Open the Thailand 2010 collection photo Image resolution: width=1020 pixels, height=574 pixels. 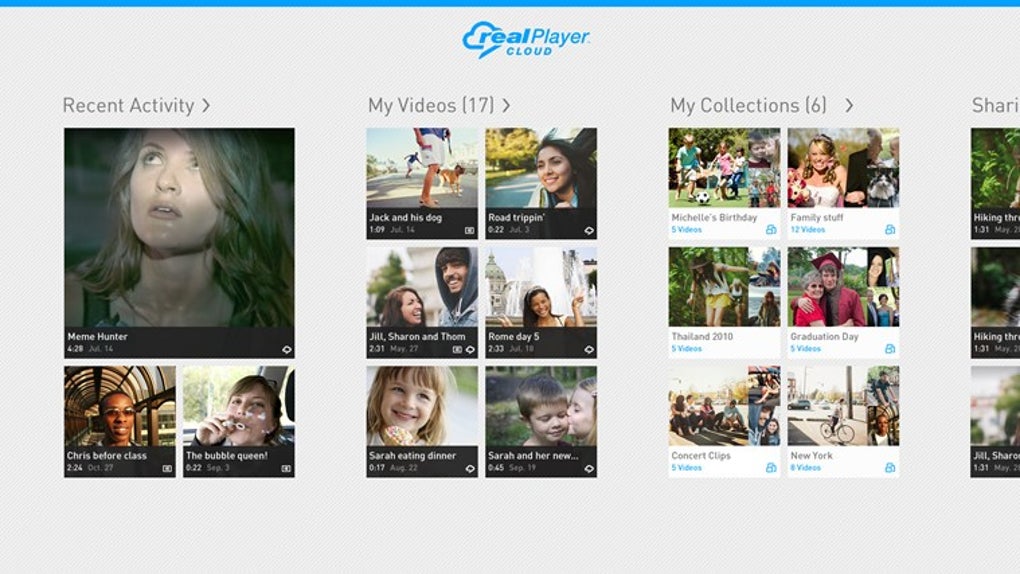724,287
